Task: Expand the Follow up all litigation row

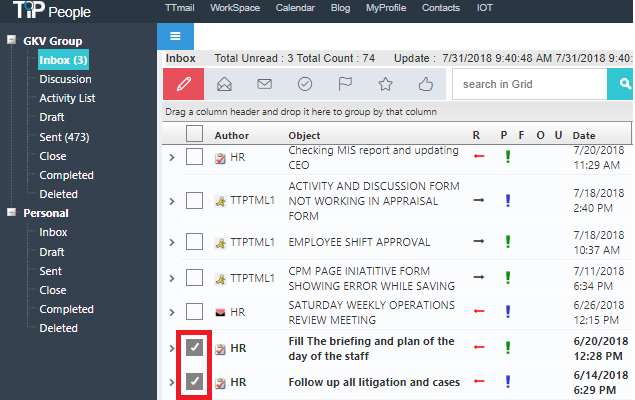Action: pyautogui.click(x=172, y=382)
